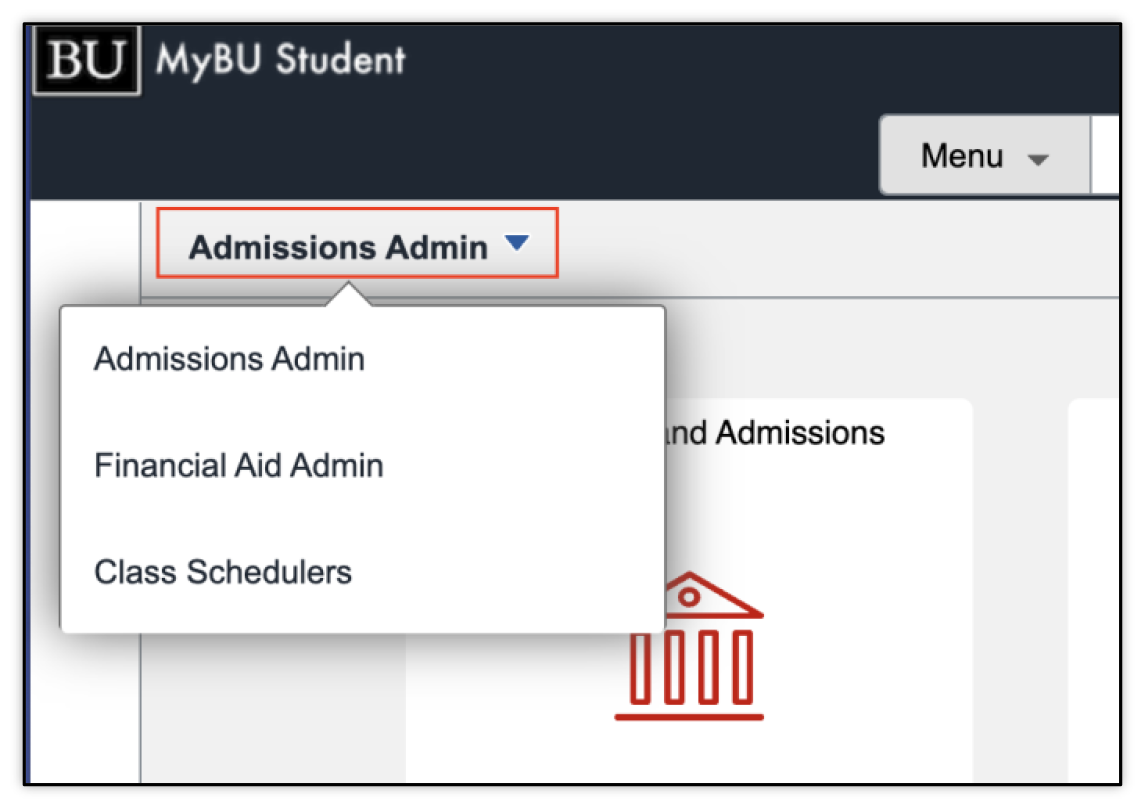Click the columns of the bank icon
Screen dimensions: 1143x810
[x=690, y=666]
